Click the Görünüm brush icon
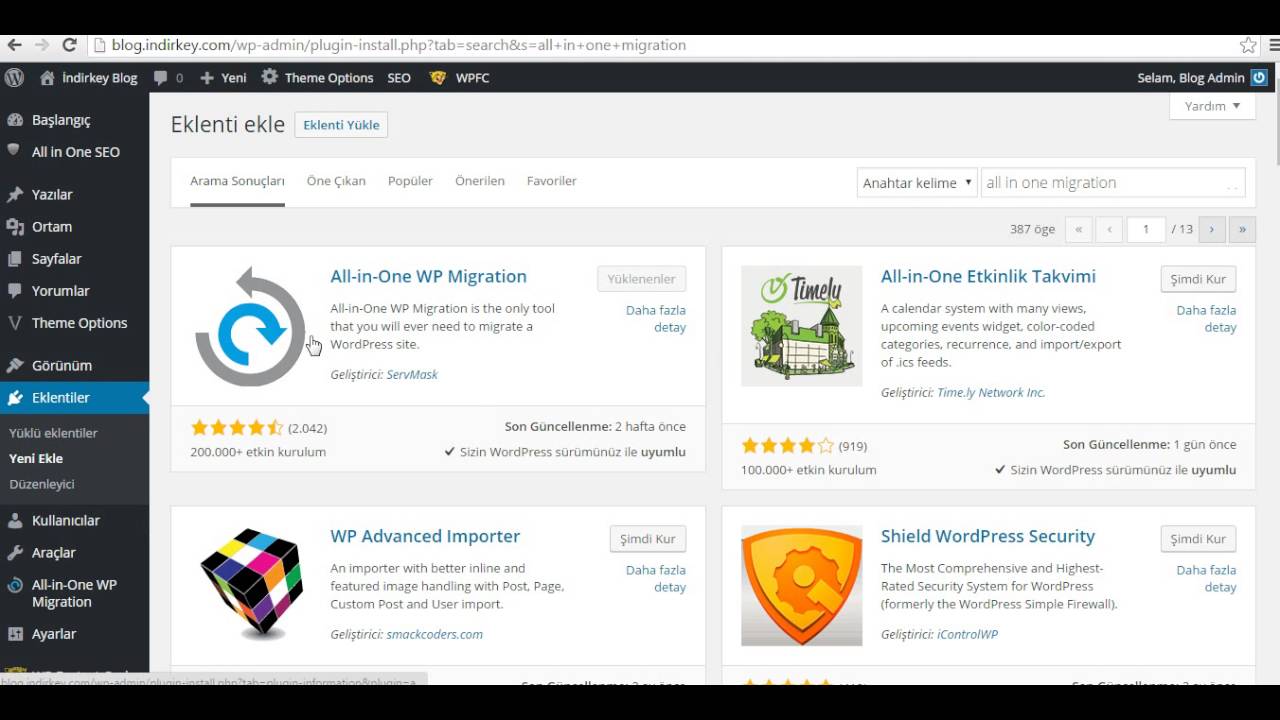1280x720 pixels. coord(15,365)
